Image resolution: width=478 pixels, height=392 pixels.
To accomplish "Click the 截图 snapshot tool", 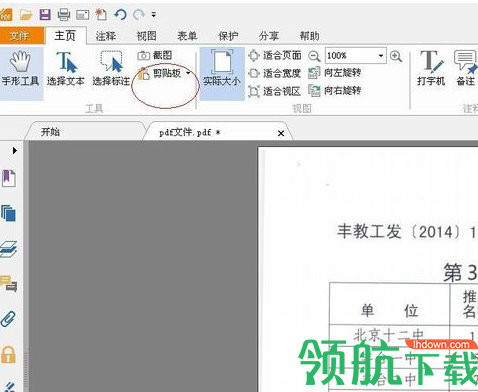I will (x=155, y=55).
